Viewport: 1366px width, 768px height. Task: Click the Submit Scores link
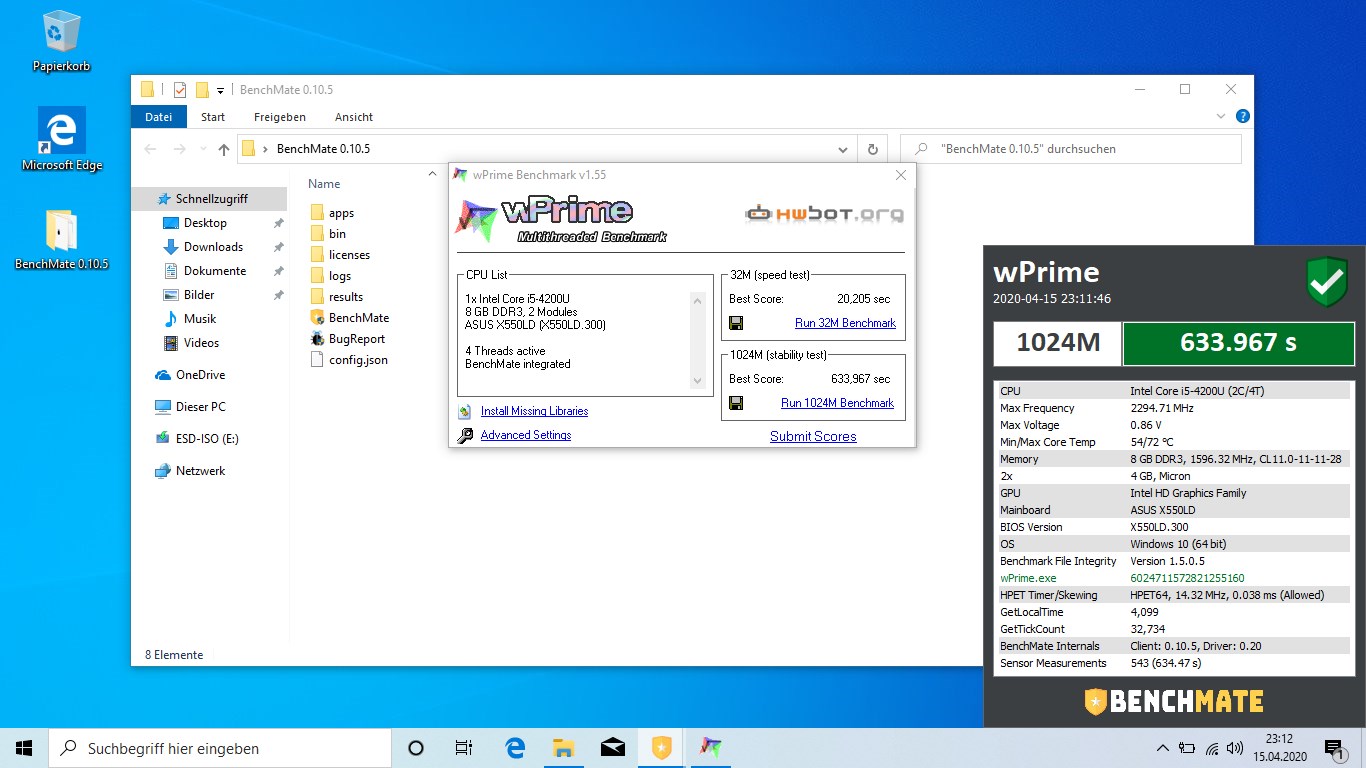pos(813,436)
